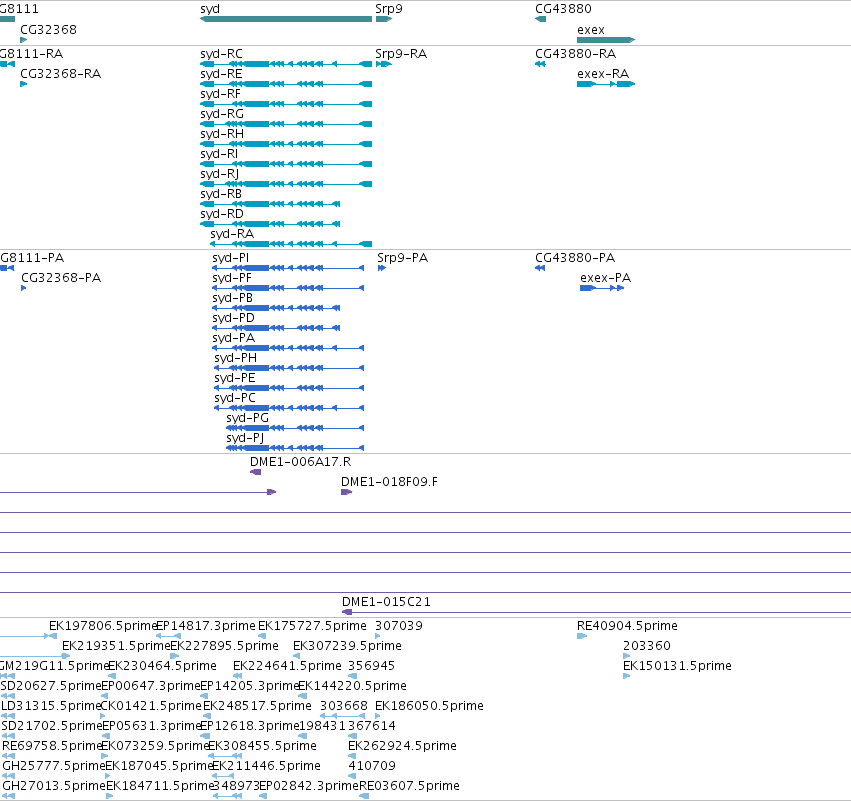Click the syd-RC transcript label

pyautogui.click(x=221, y=54)
